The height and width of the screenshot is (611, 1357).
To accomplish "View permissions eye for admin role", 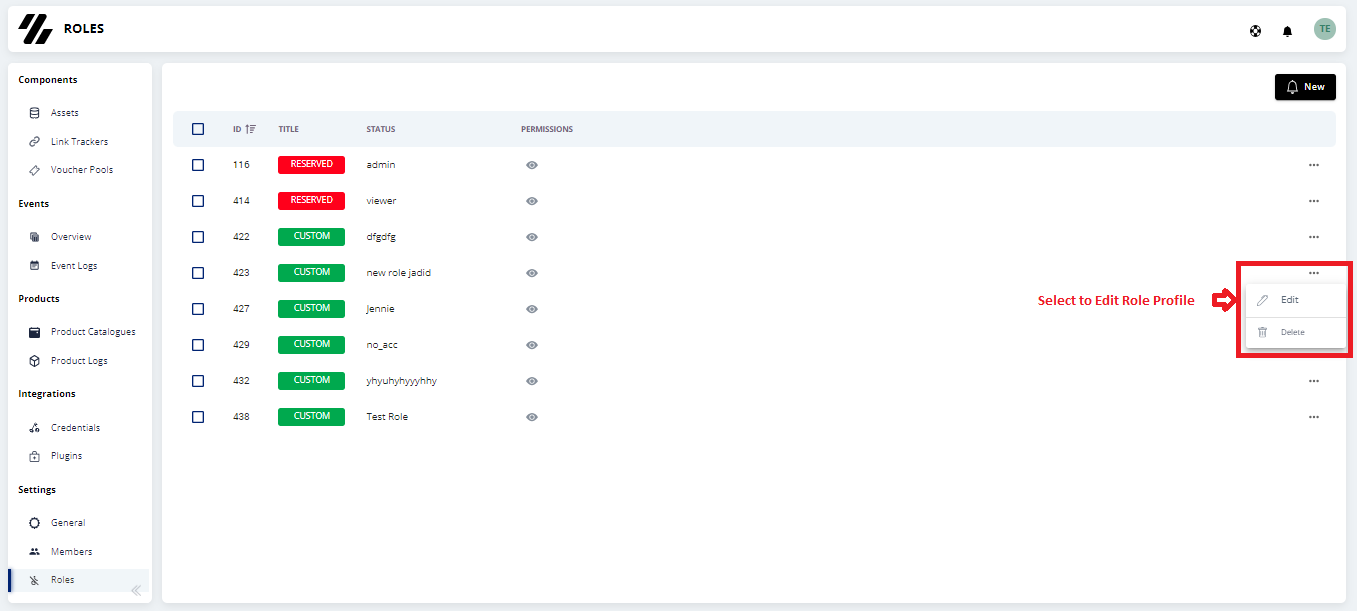I will (x=532, y=165).
